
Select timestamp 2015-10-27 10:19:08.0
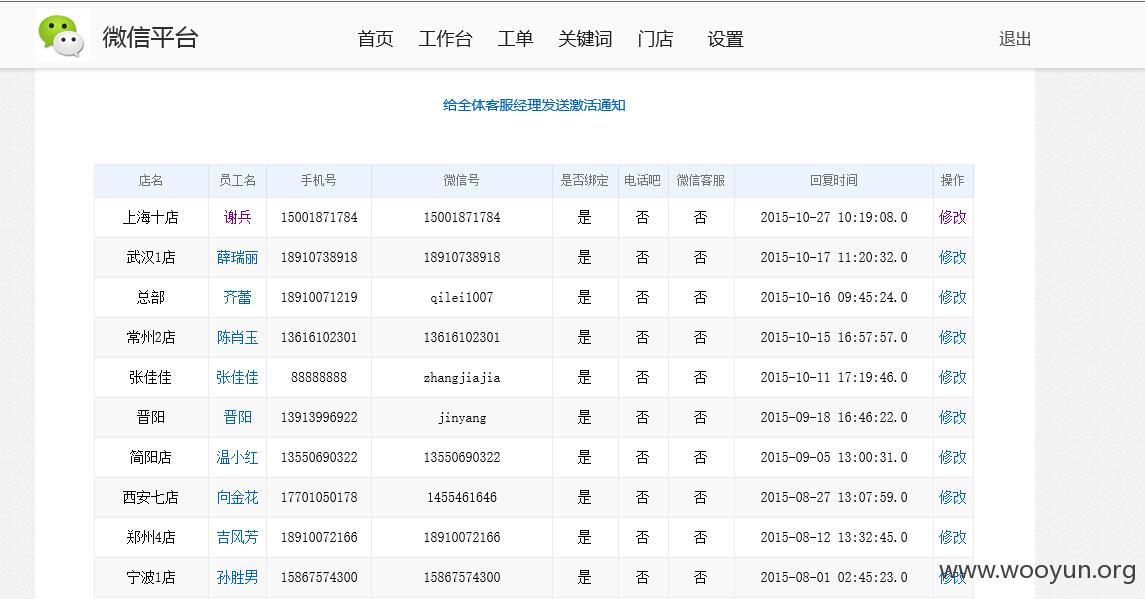(x=833, y=217)
